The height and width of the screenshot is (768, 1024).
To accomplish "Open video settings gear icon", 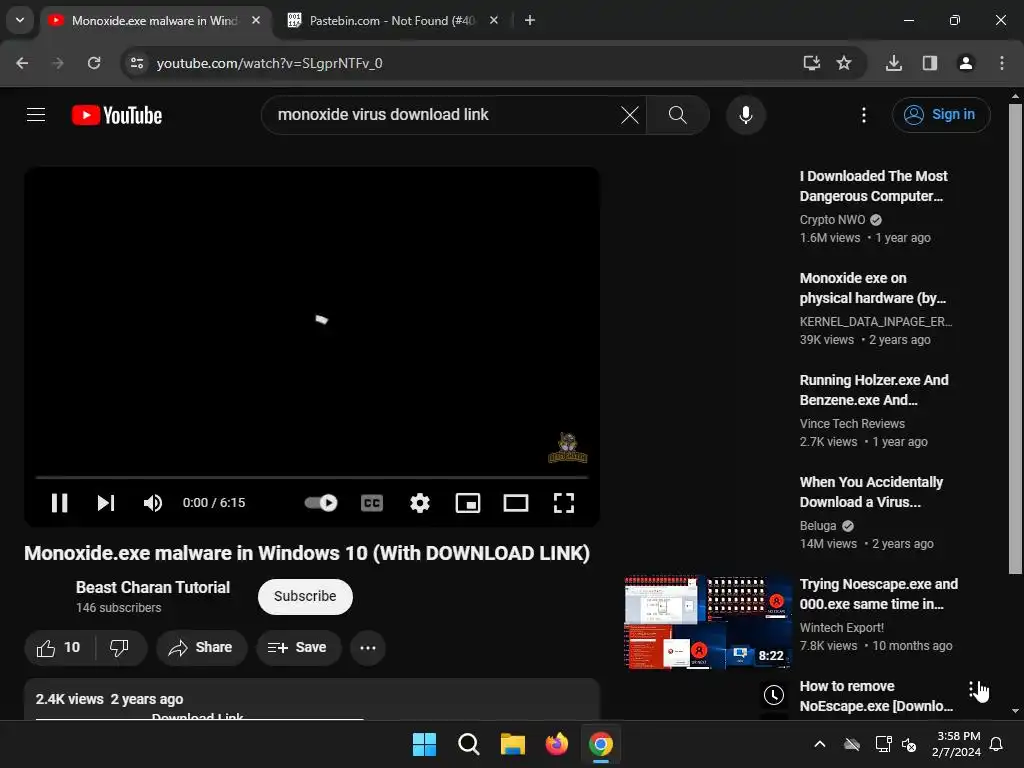I will point(420,503).
